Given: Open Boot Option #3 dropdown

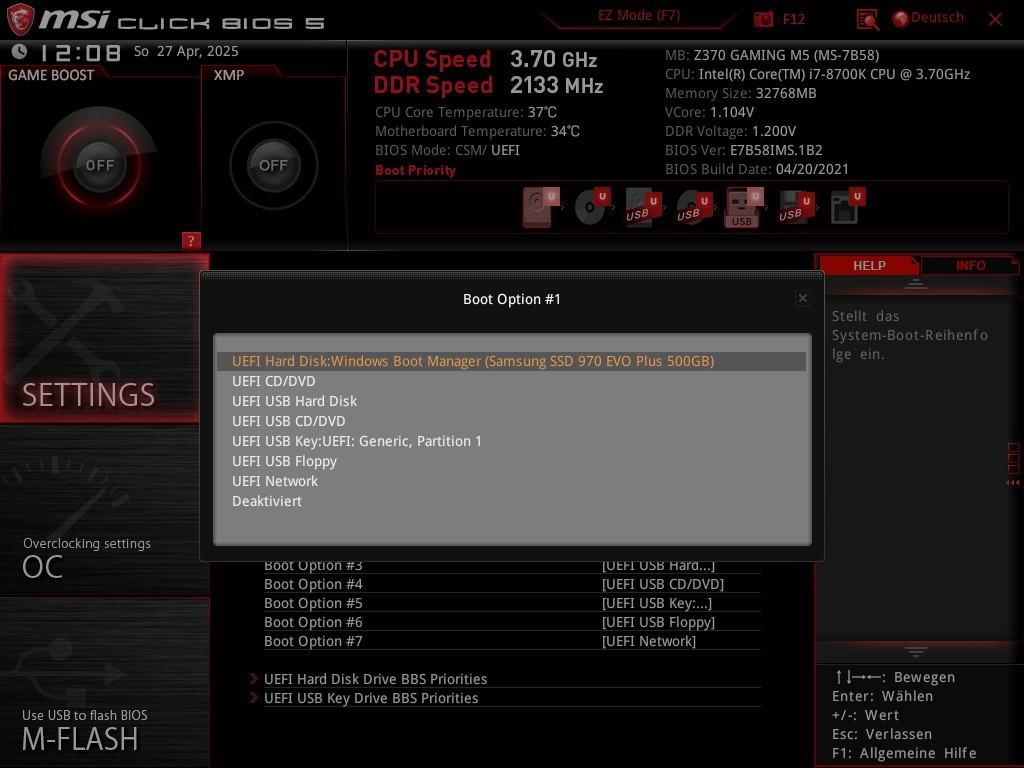Looking at the screenshot, I should pyautogui.click(x=511, y=566).
